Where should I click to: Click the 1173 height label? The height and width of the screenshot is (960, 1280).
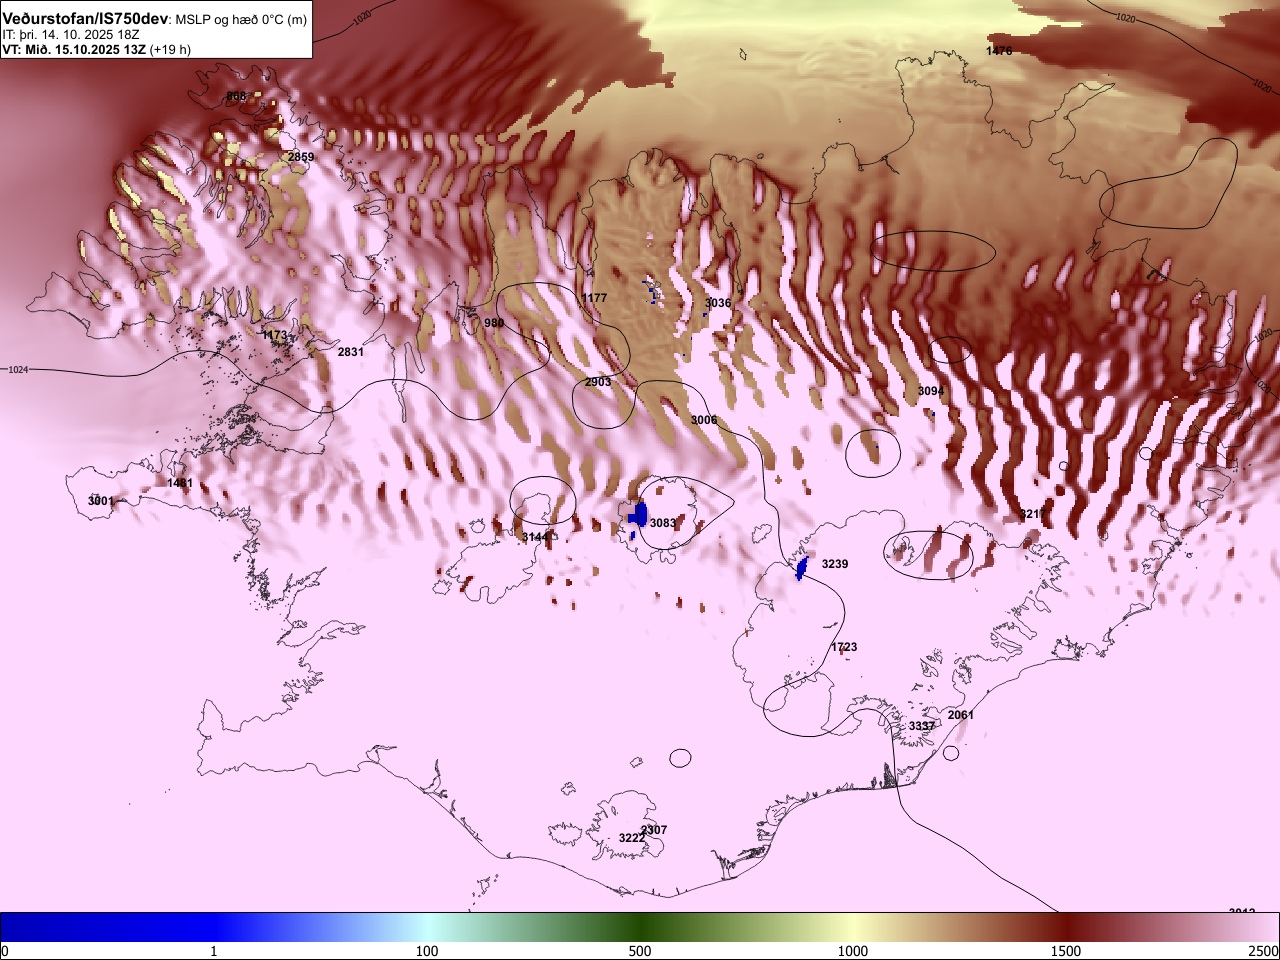(x=274, y=335)
